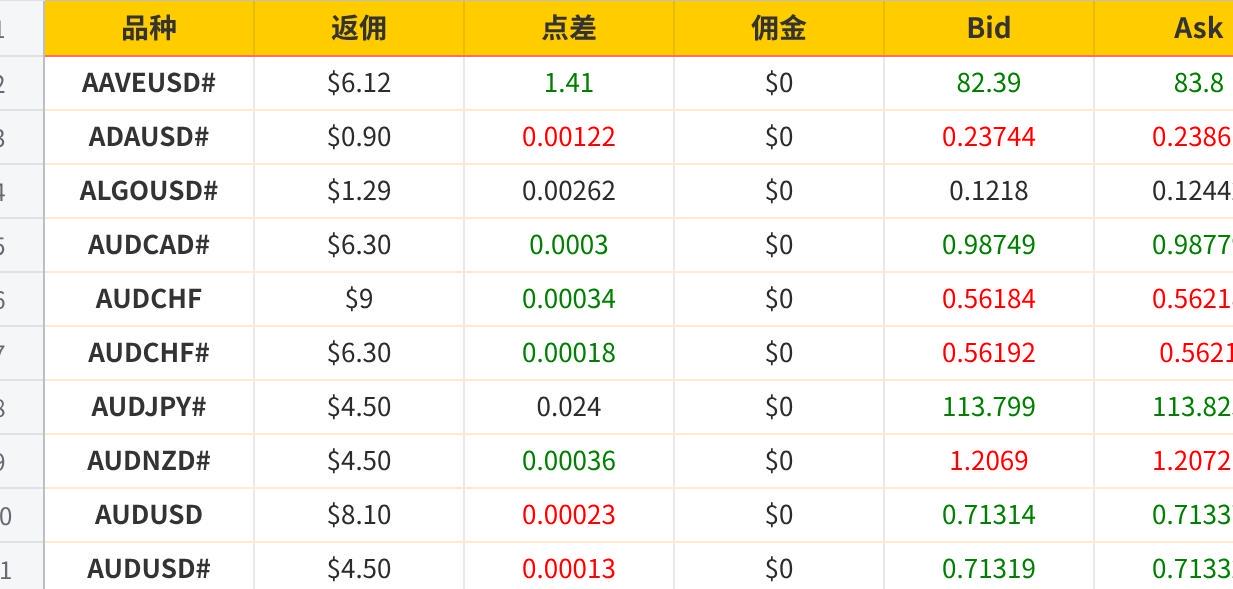Click the $9 rebate for AUDCHF

[x=359, y=299]
